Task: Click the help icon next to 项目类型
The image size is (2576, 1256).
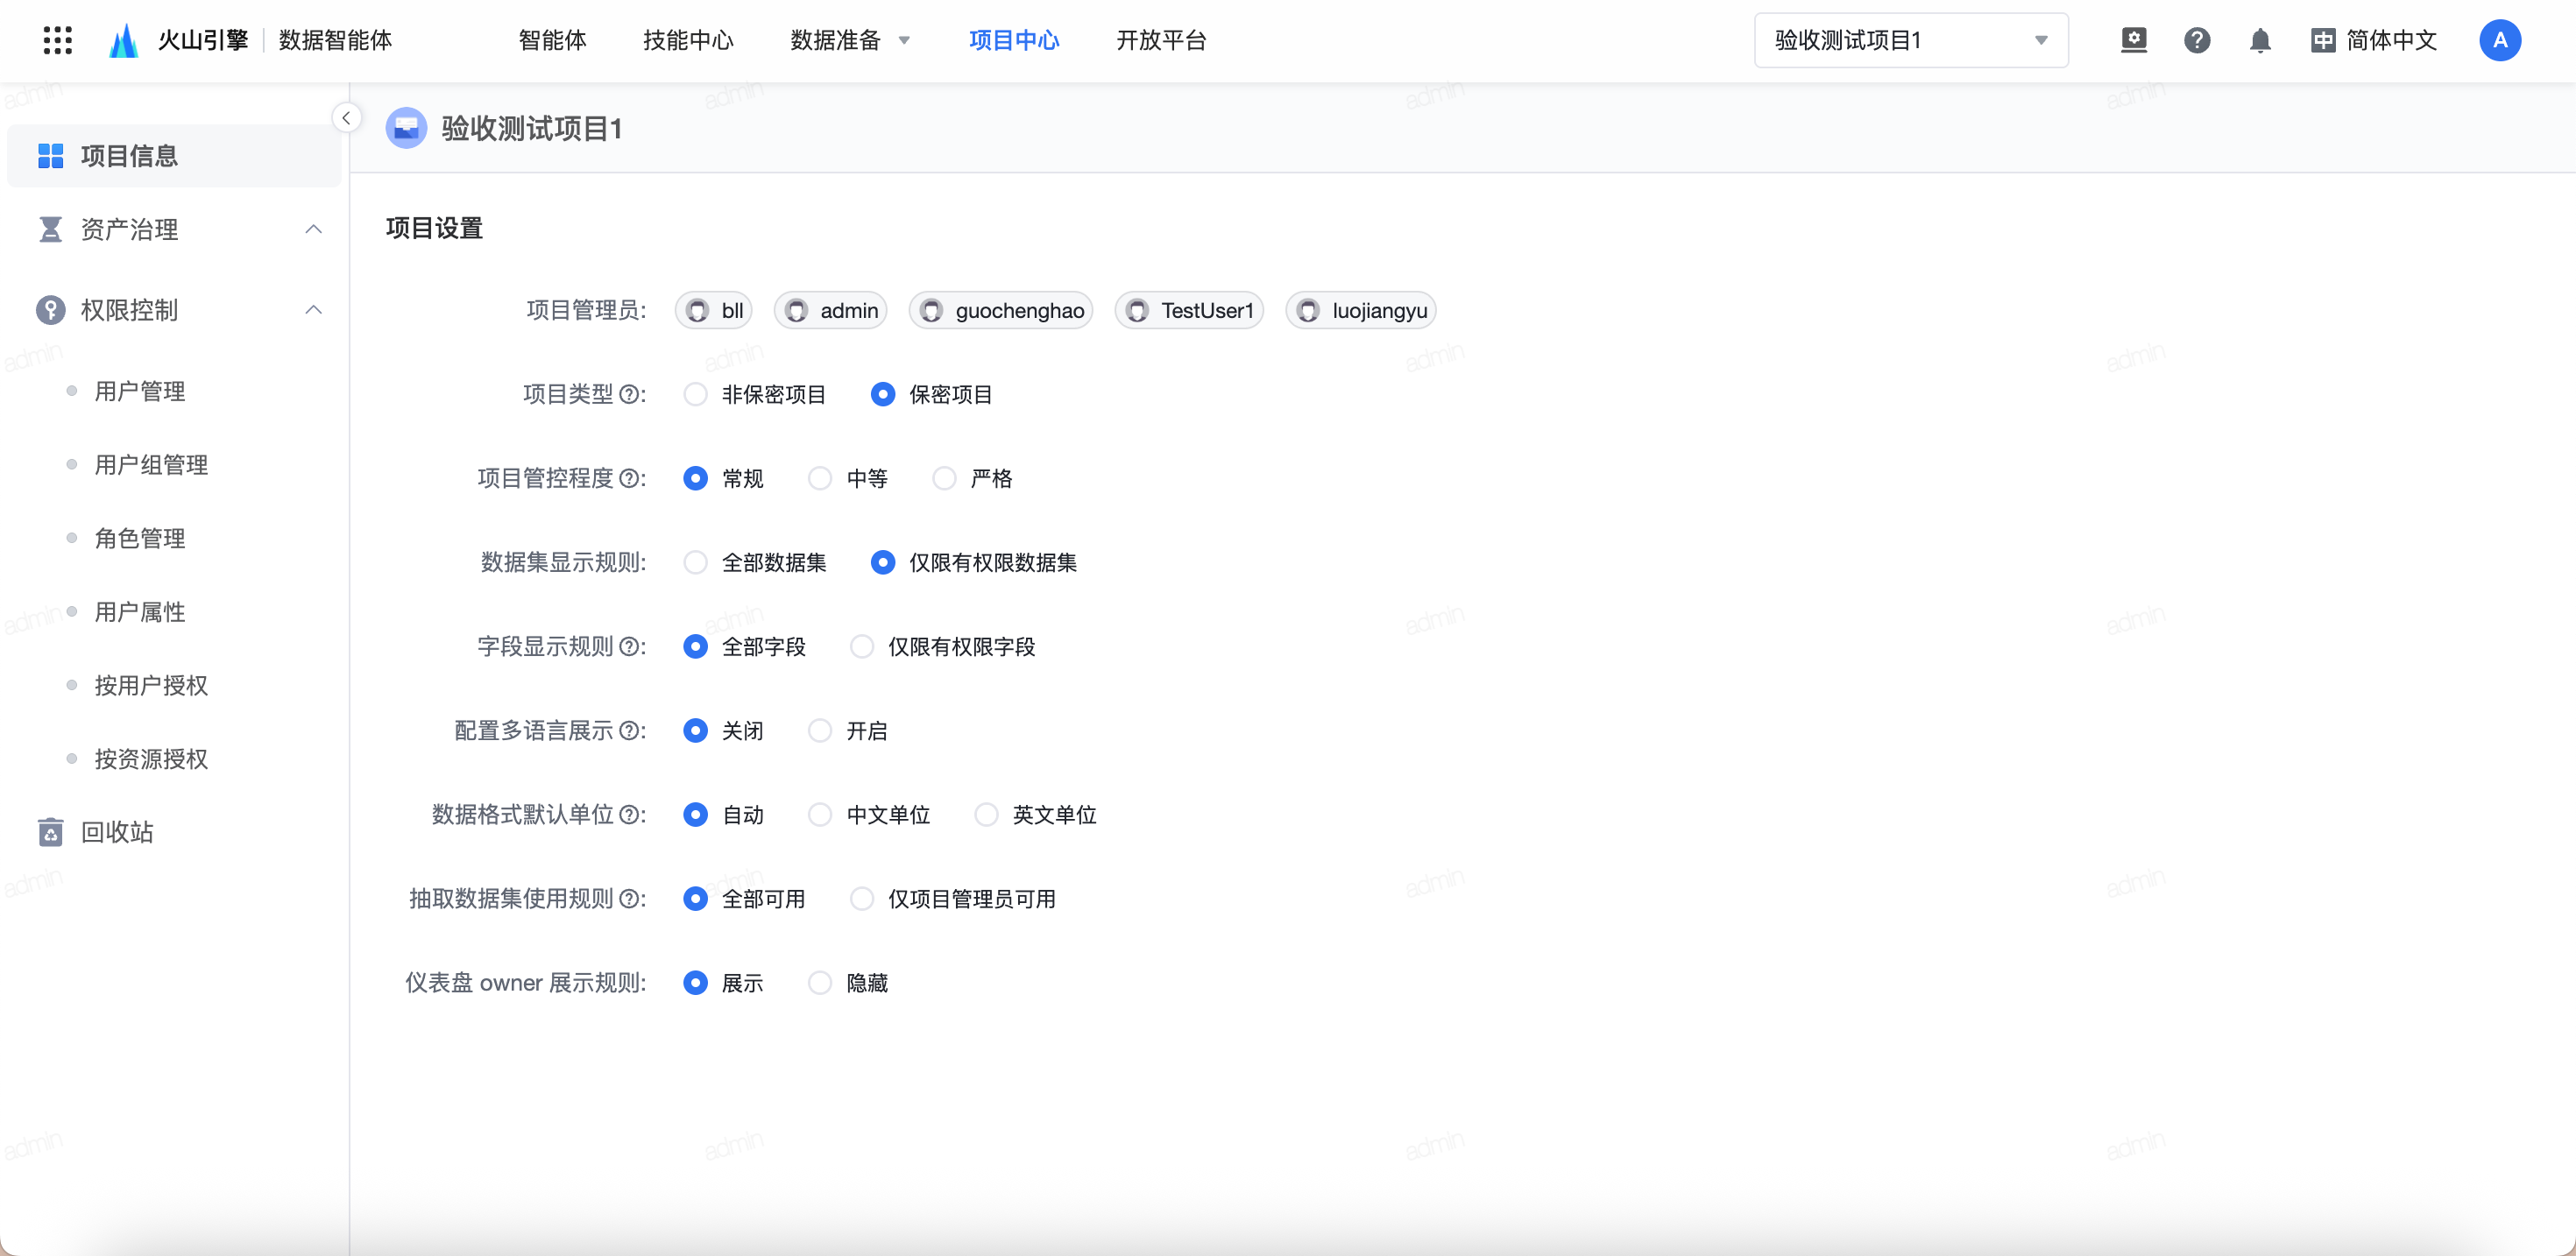Action: 629,395
